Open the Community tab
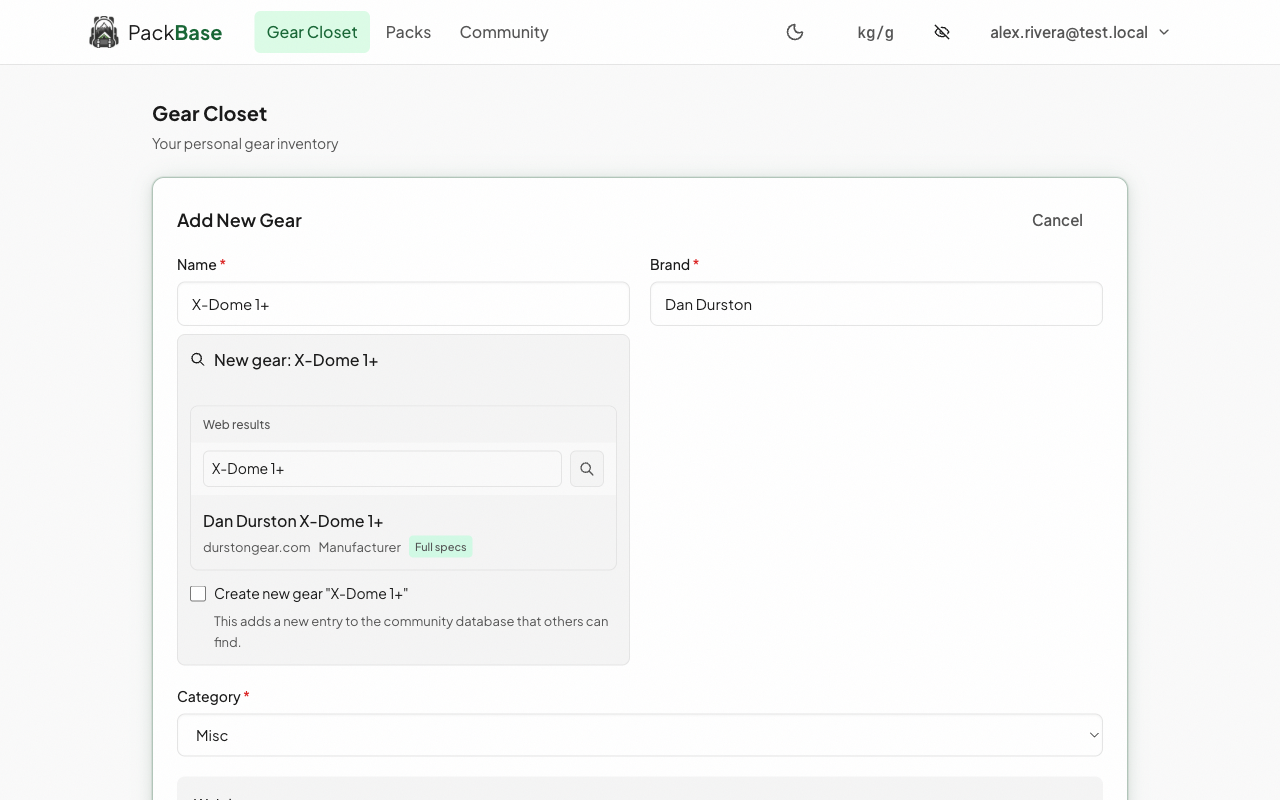1280x800 pixels. click(x=504, y=32)
